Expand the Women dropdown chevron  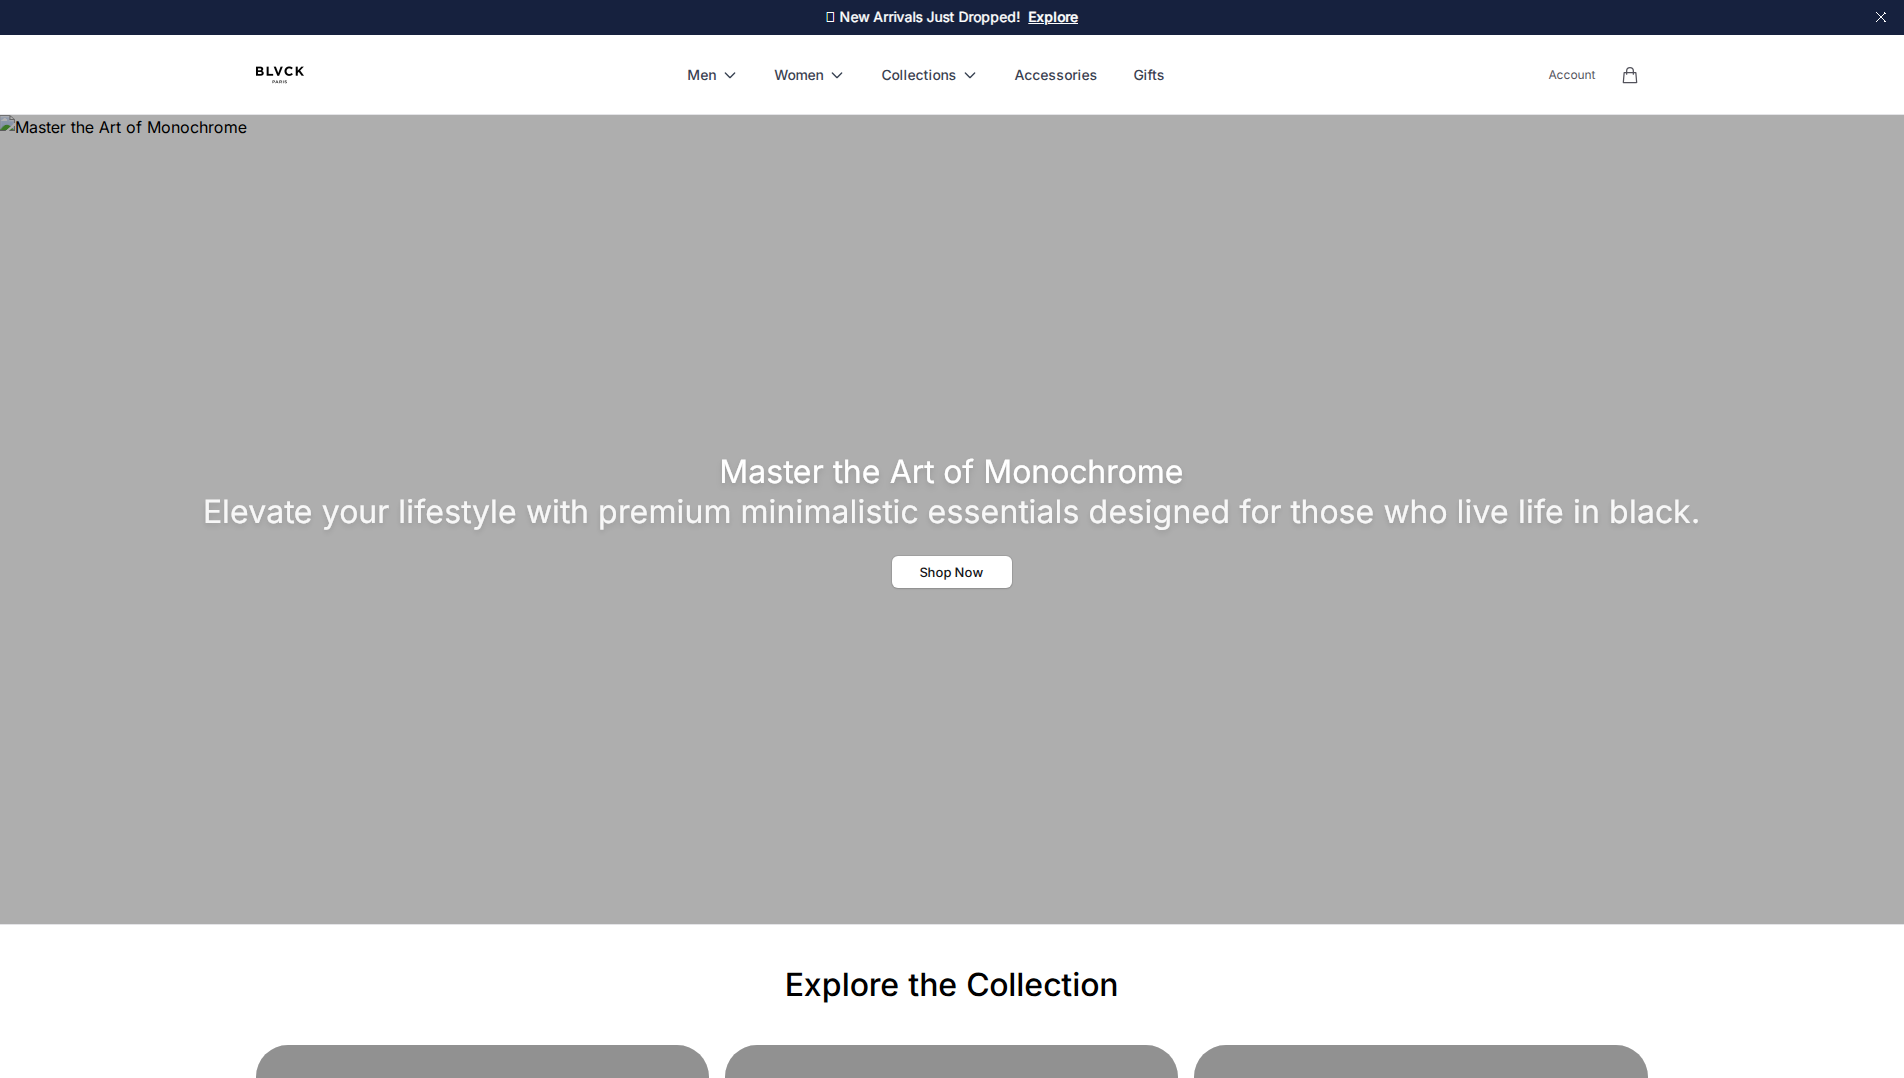[x=837, y=75]
